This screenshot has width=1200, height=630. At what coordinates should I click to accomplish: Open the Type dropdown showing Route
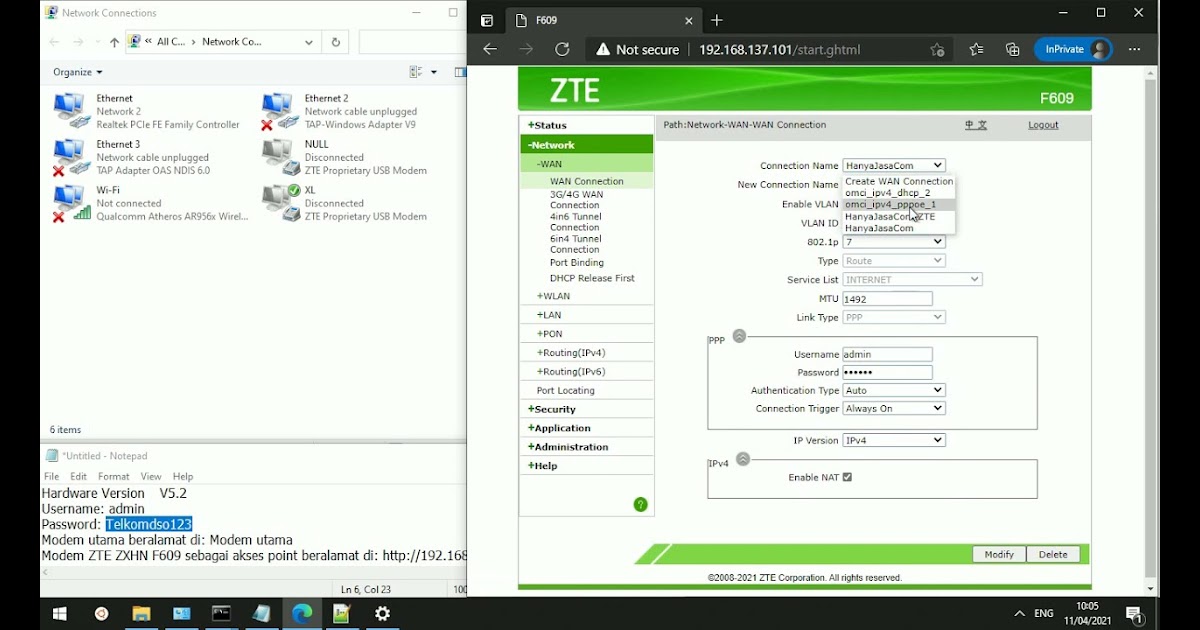pos(894,261)
